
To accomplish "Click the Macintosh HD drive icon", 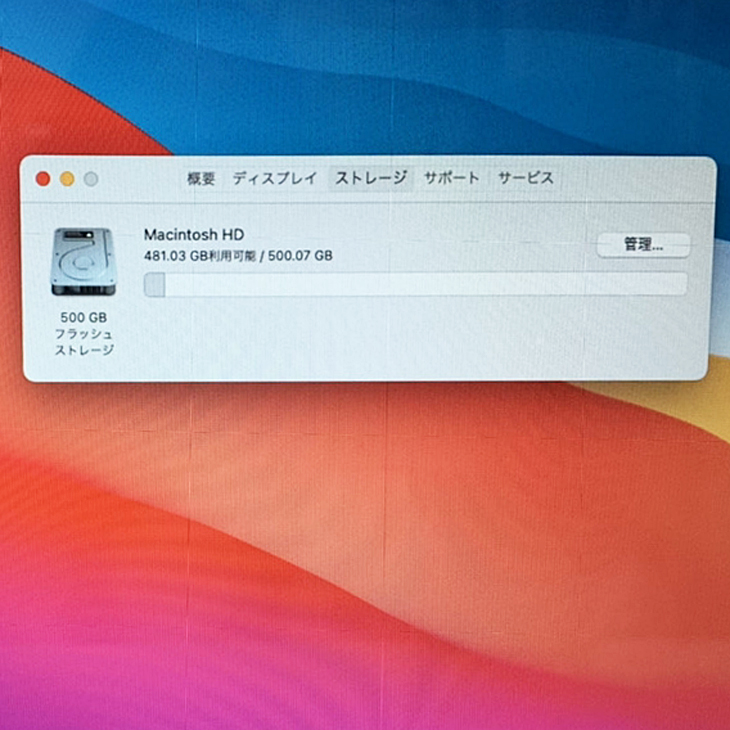I will [x=83, y=263].
